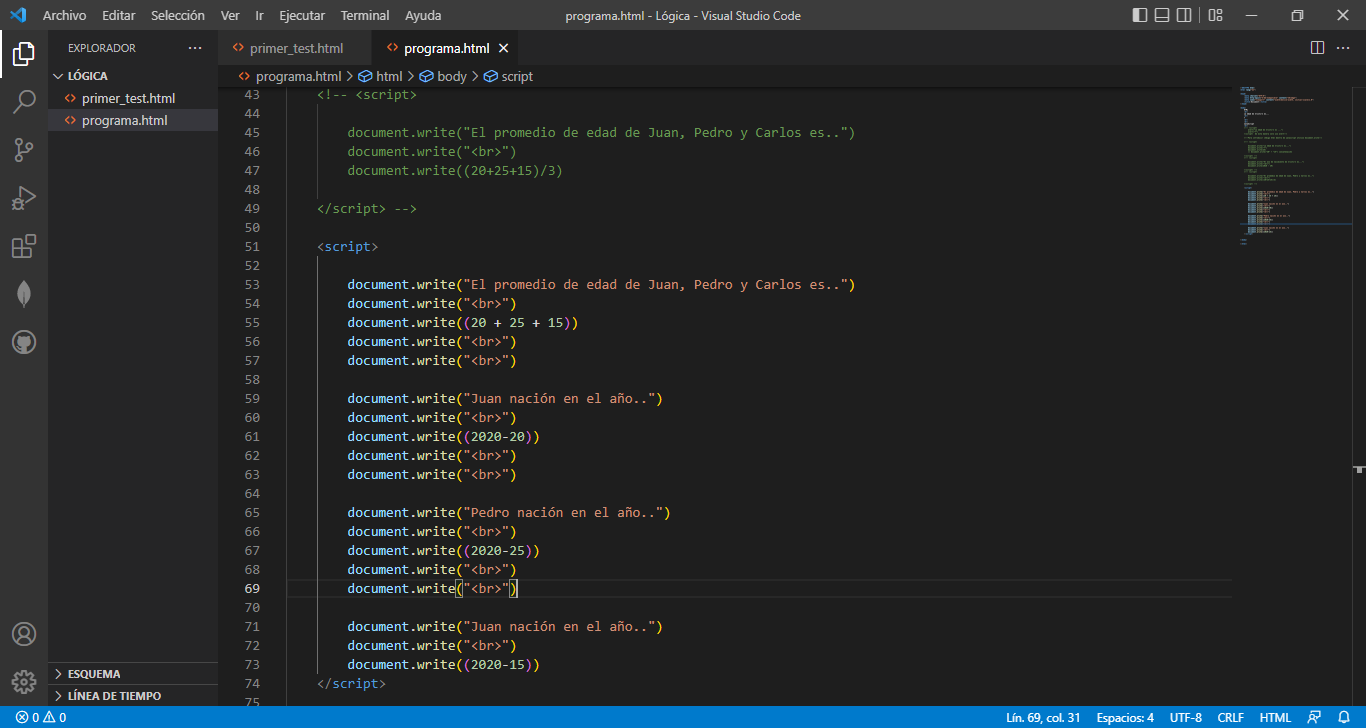Screen dimensions: 1366x728
Task: Split the editor to the right
Action: 1318,48
